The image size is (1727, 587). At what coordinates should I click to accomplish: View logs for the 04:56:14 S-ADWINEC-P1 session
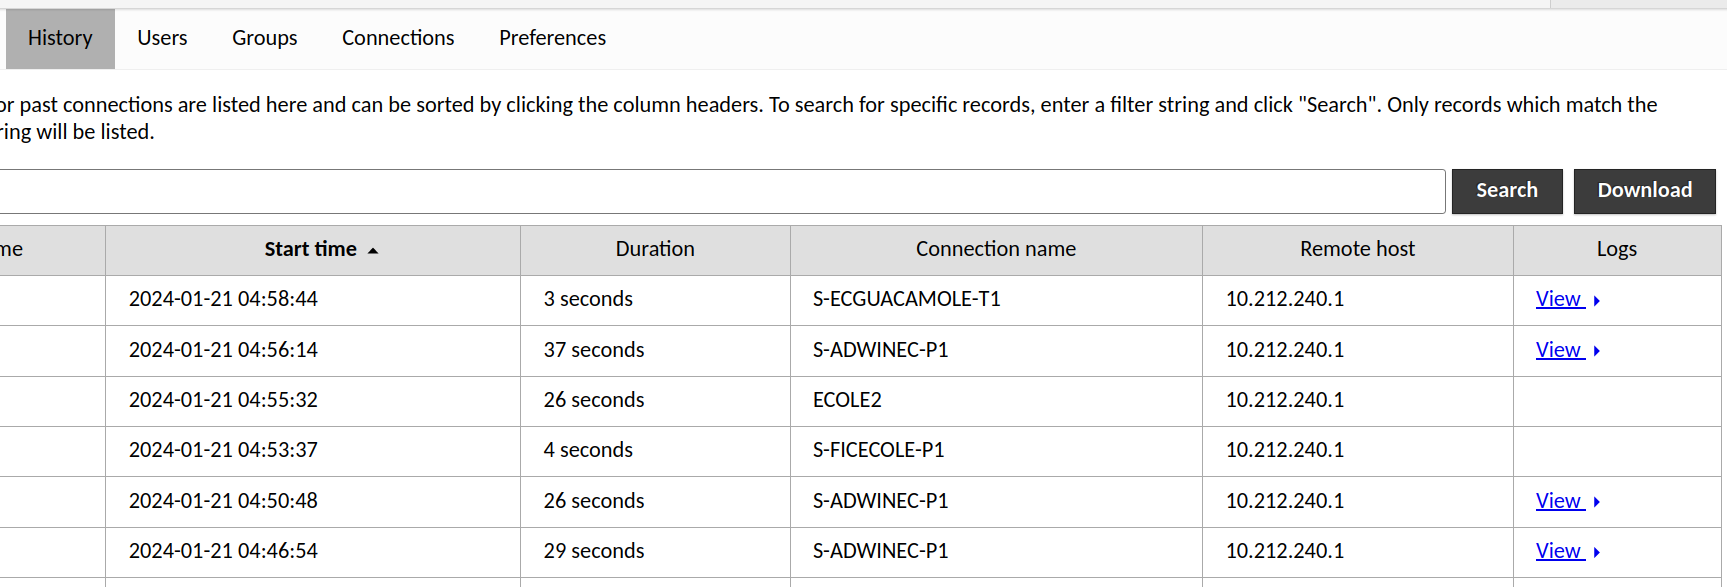click(x=1558, y=351)
